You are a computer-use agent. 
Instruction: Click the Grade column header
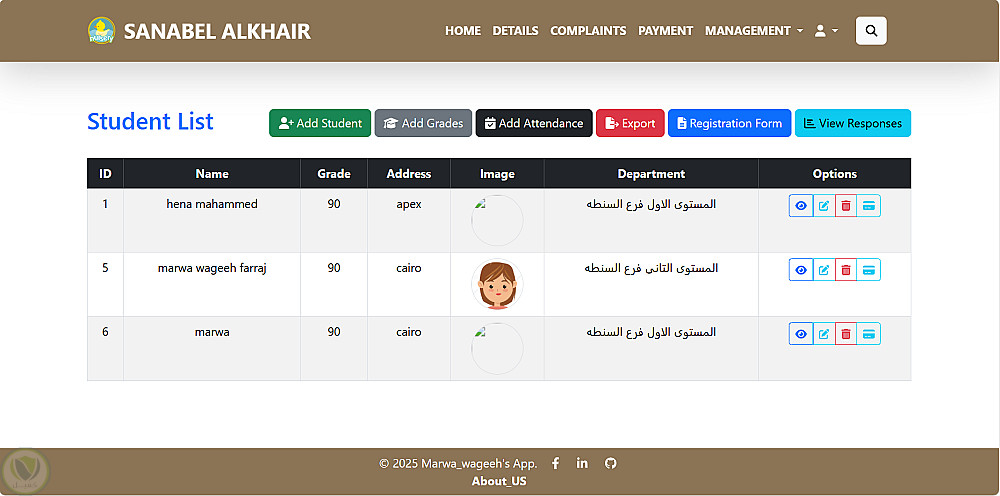pos(334,173)
